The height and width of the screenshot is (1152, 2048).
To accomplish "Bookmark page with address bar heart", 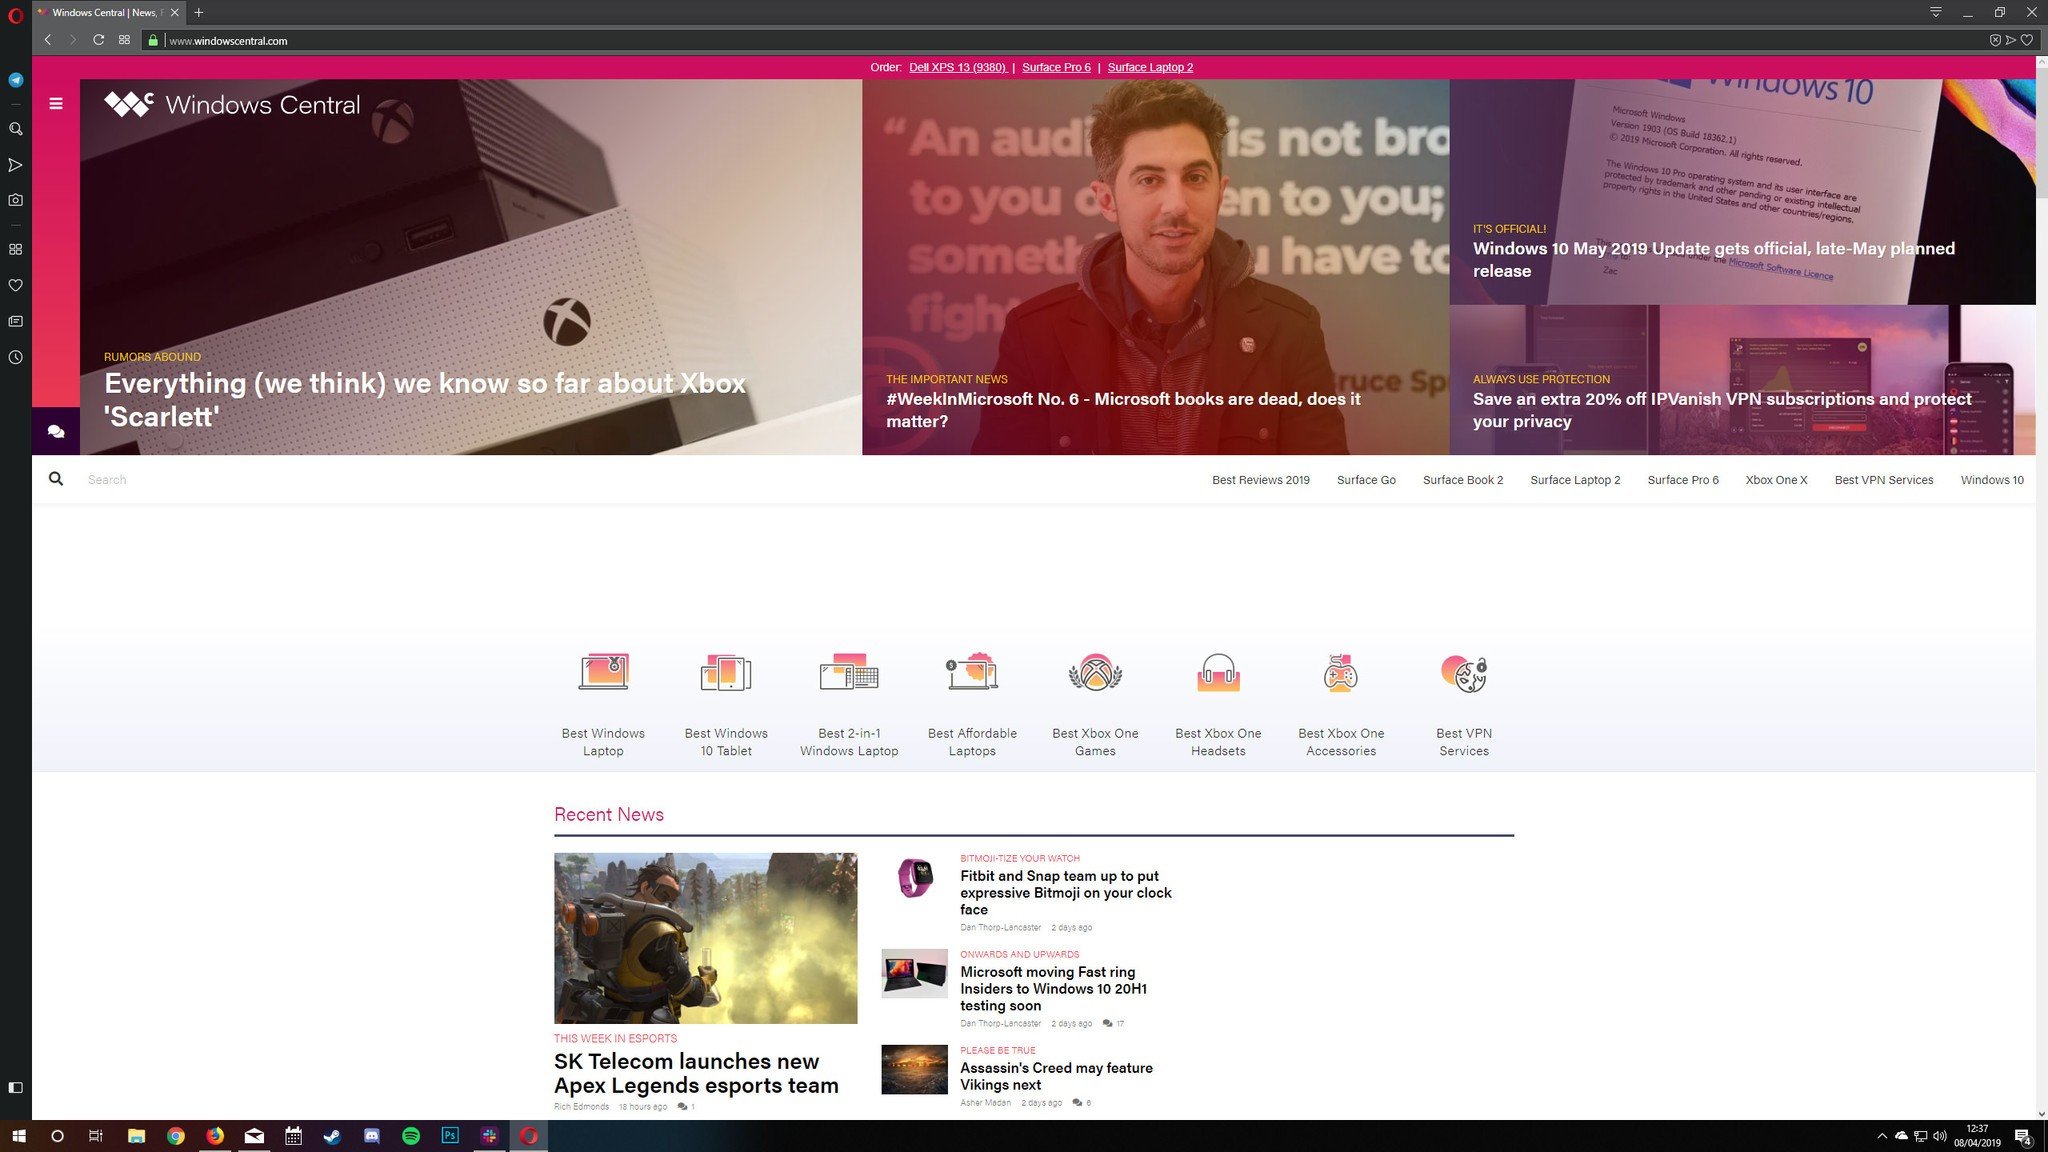I will point(2027,40).
